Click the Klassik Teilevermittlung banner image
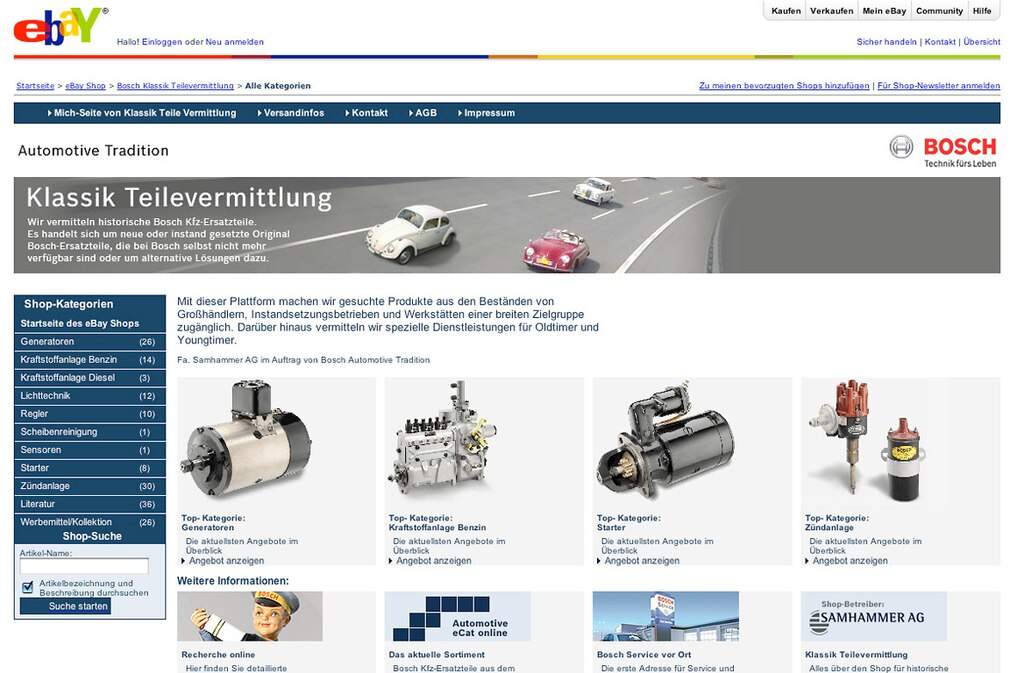 point(507,225)
